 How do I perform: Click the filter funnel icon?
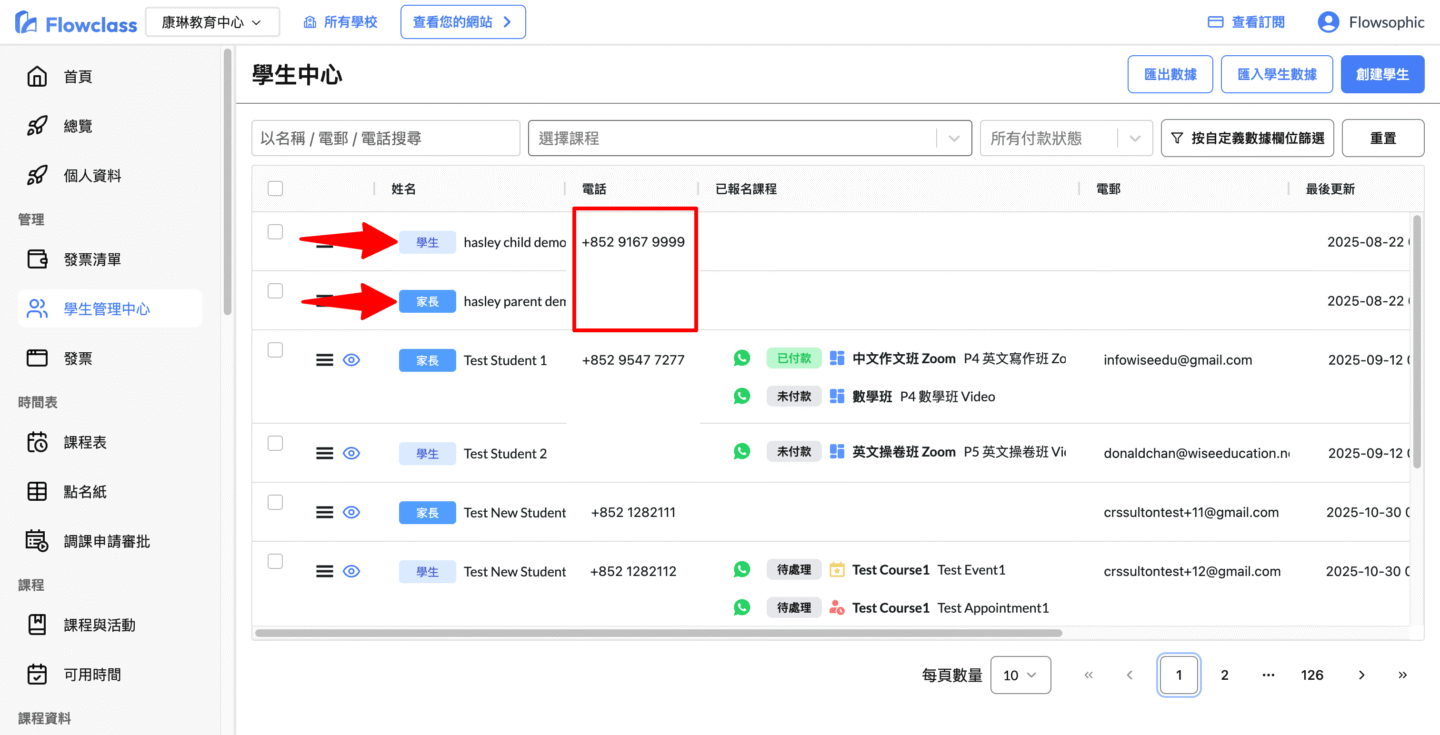click(x=1177, y=138)
